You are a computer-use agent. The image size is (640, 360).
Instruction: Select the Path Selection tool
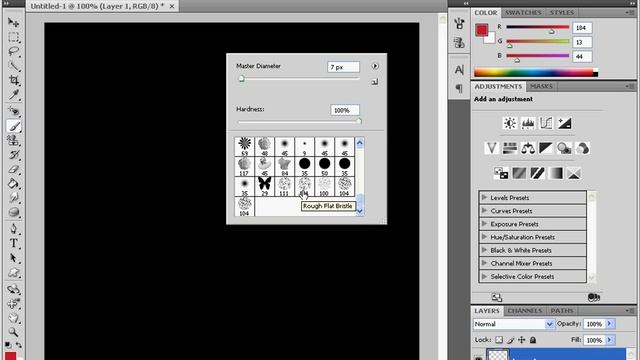point(13,258)
